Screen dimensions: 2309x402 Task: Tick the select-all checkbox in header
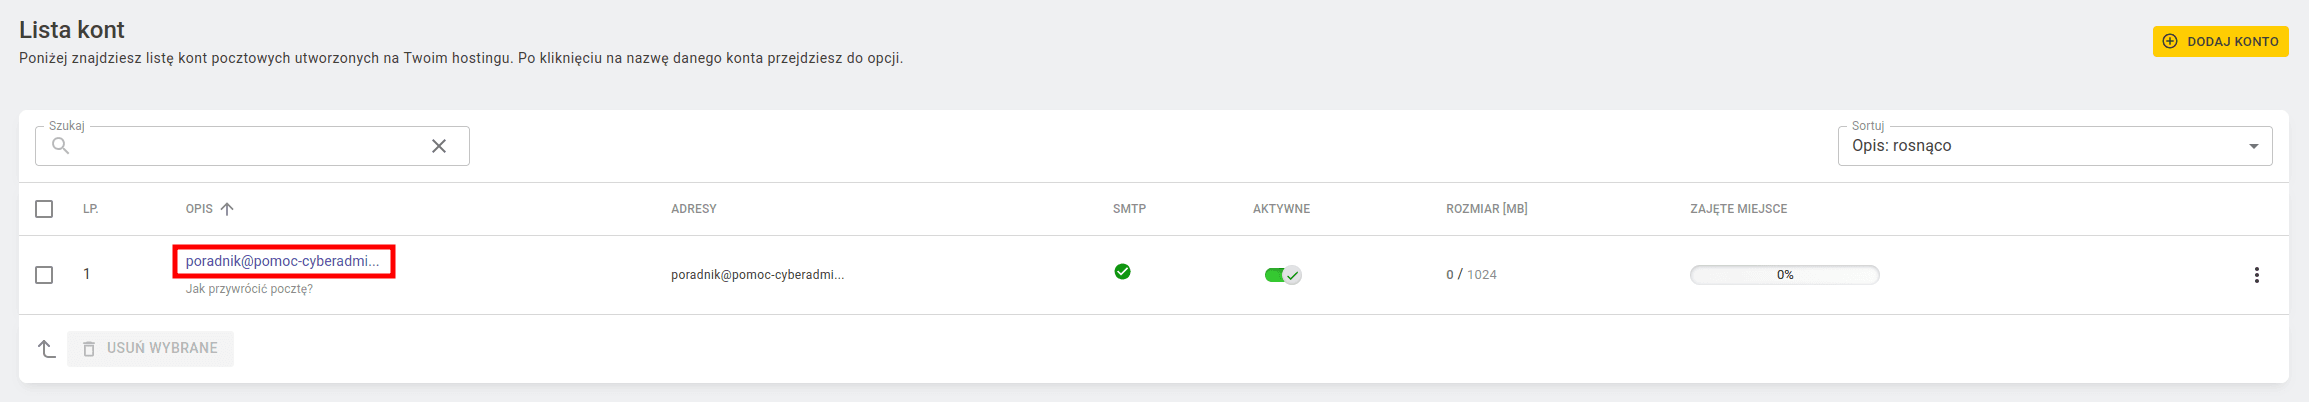coord(44,209)
